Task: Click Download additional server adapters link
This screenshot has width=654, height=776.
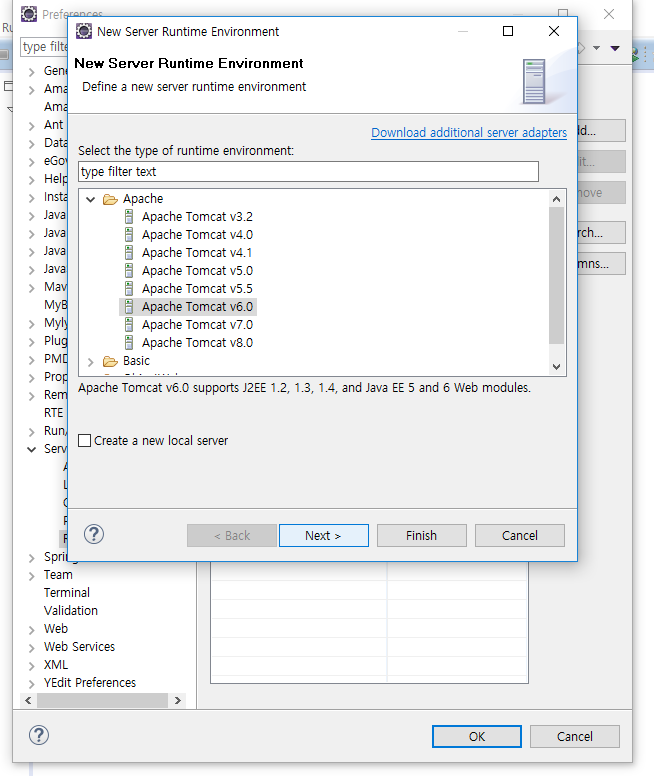Action: tap(469, 133)
